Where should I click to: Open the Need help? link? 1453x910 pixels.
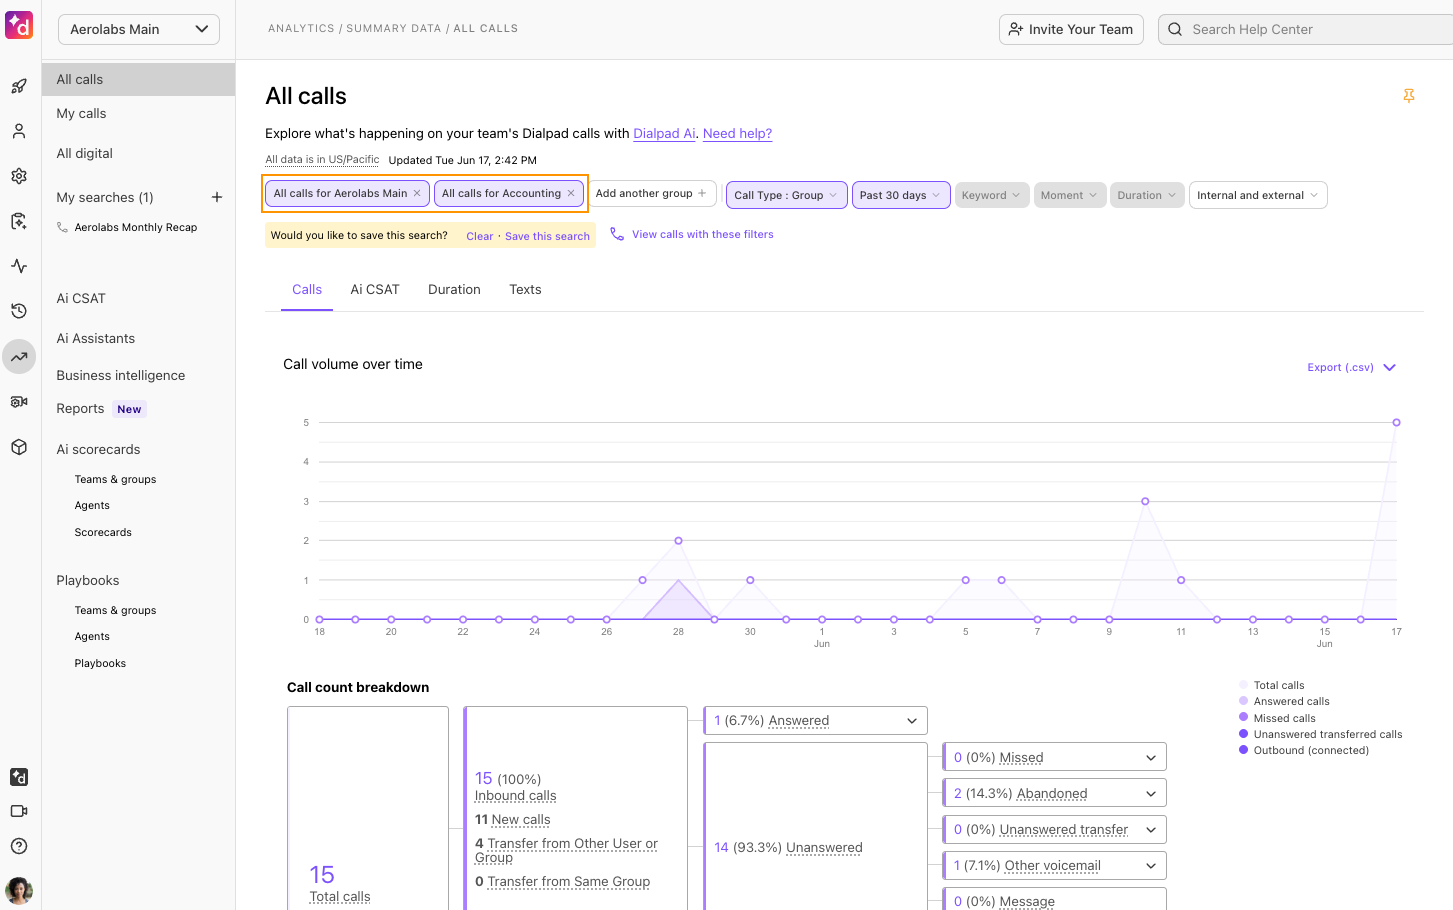click(737, 134)
